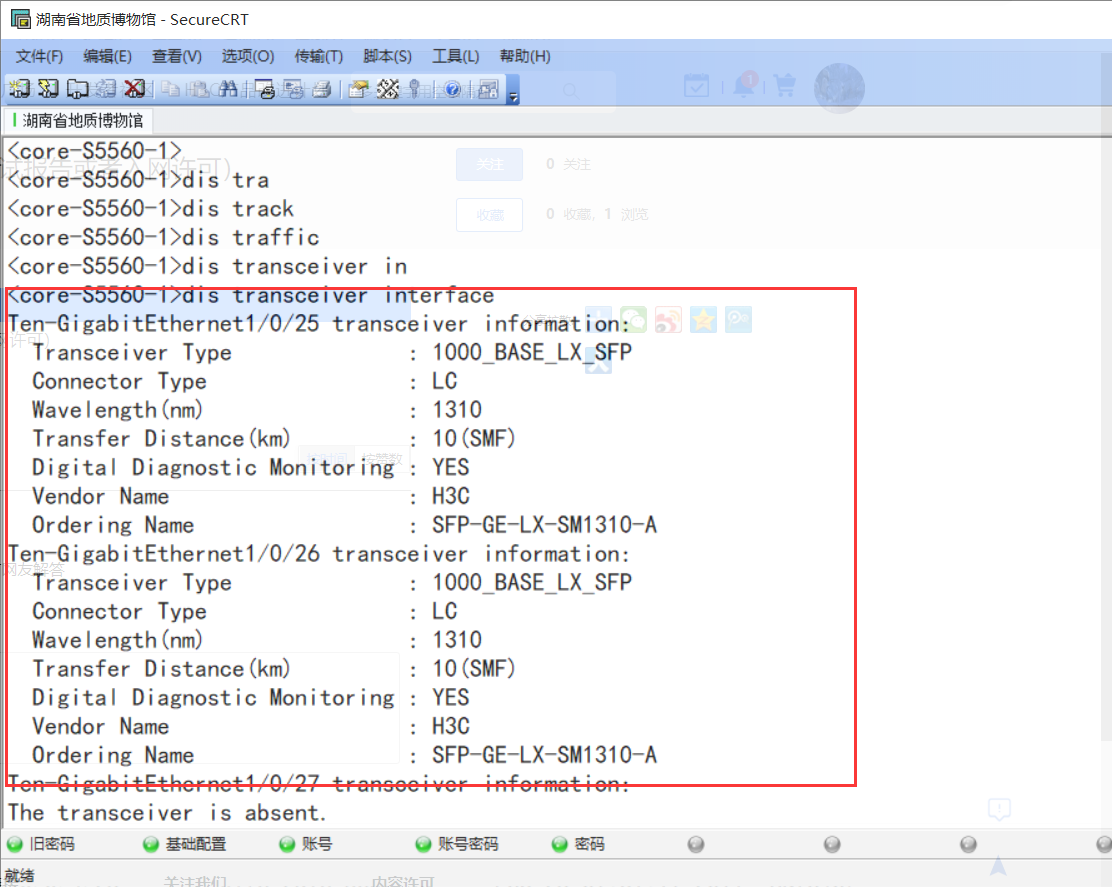Screen dimensions: 1112x887
Task: Open the 选项(O) menu
Action: tap(248, 57)
